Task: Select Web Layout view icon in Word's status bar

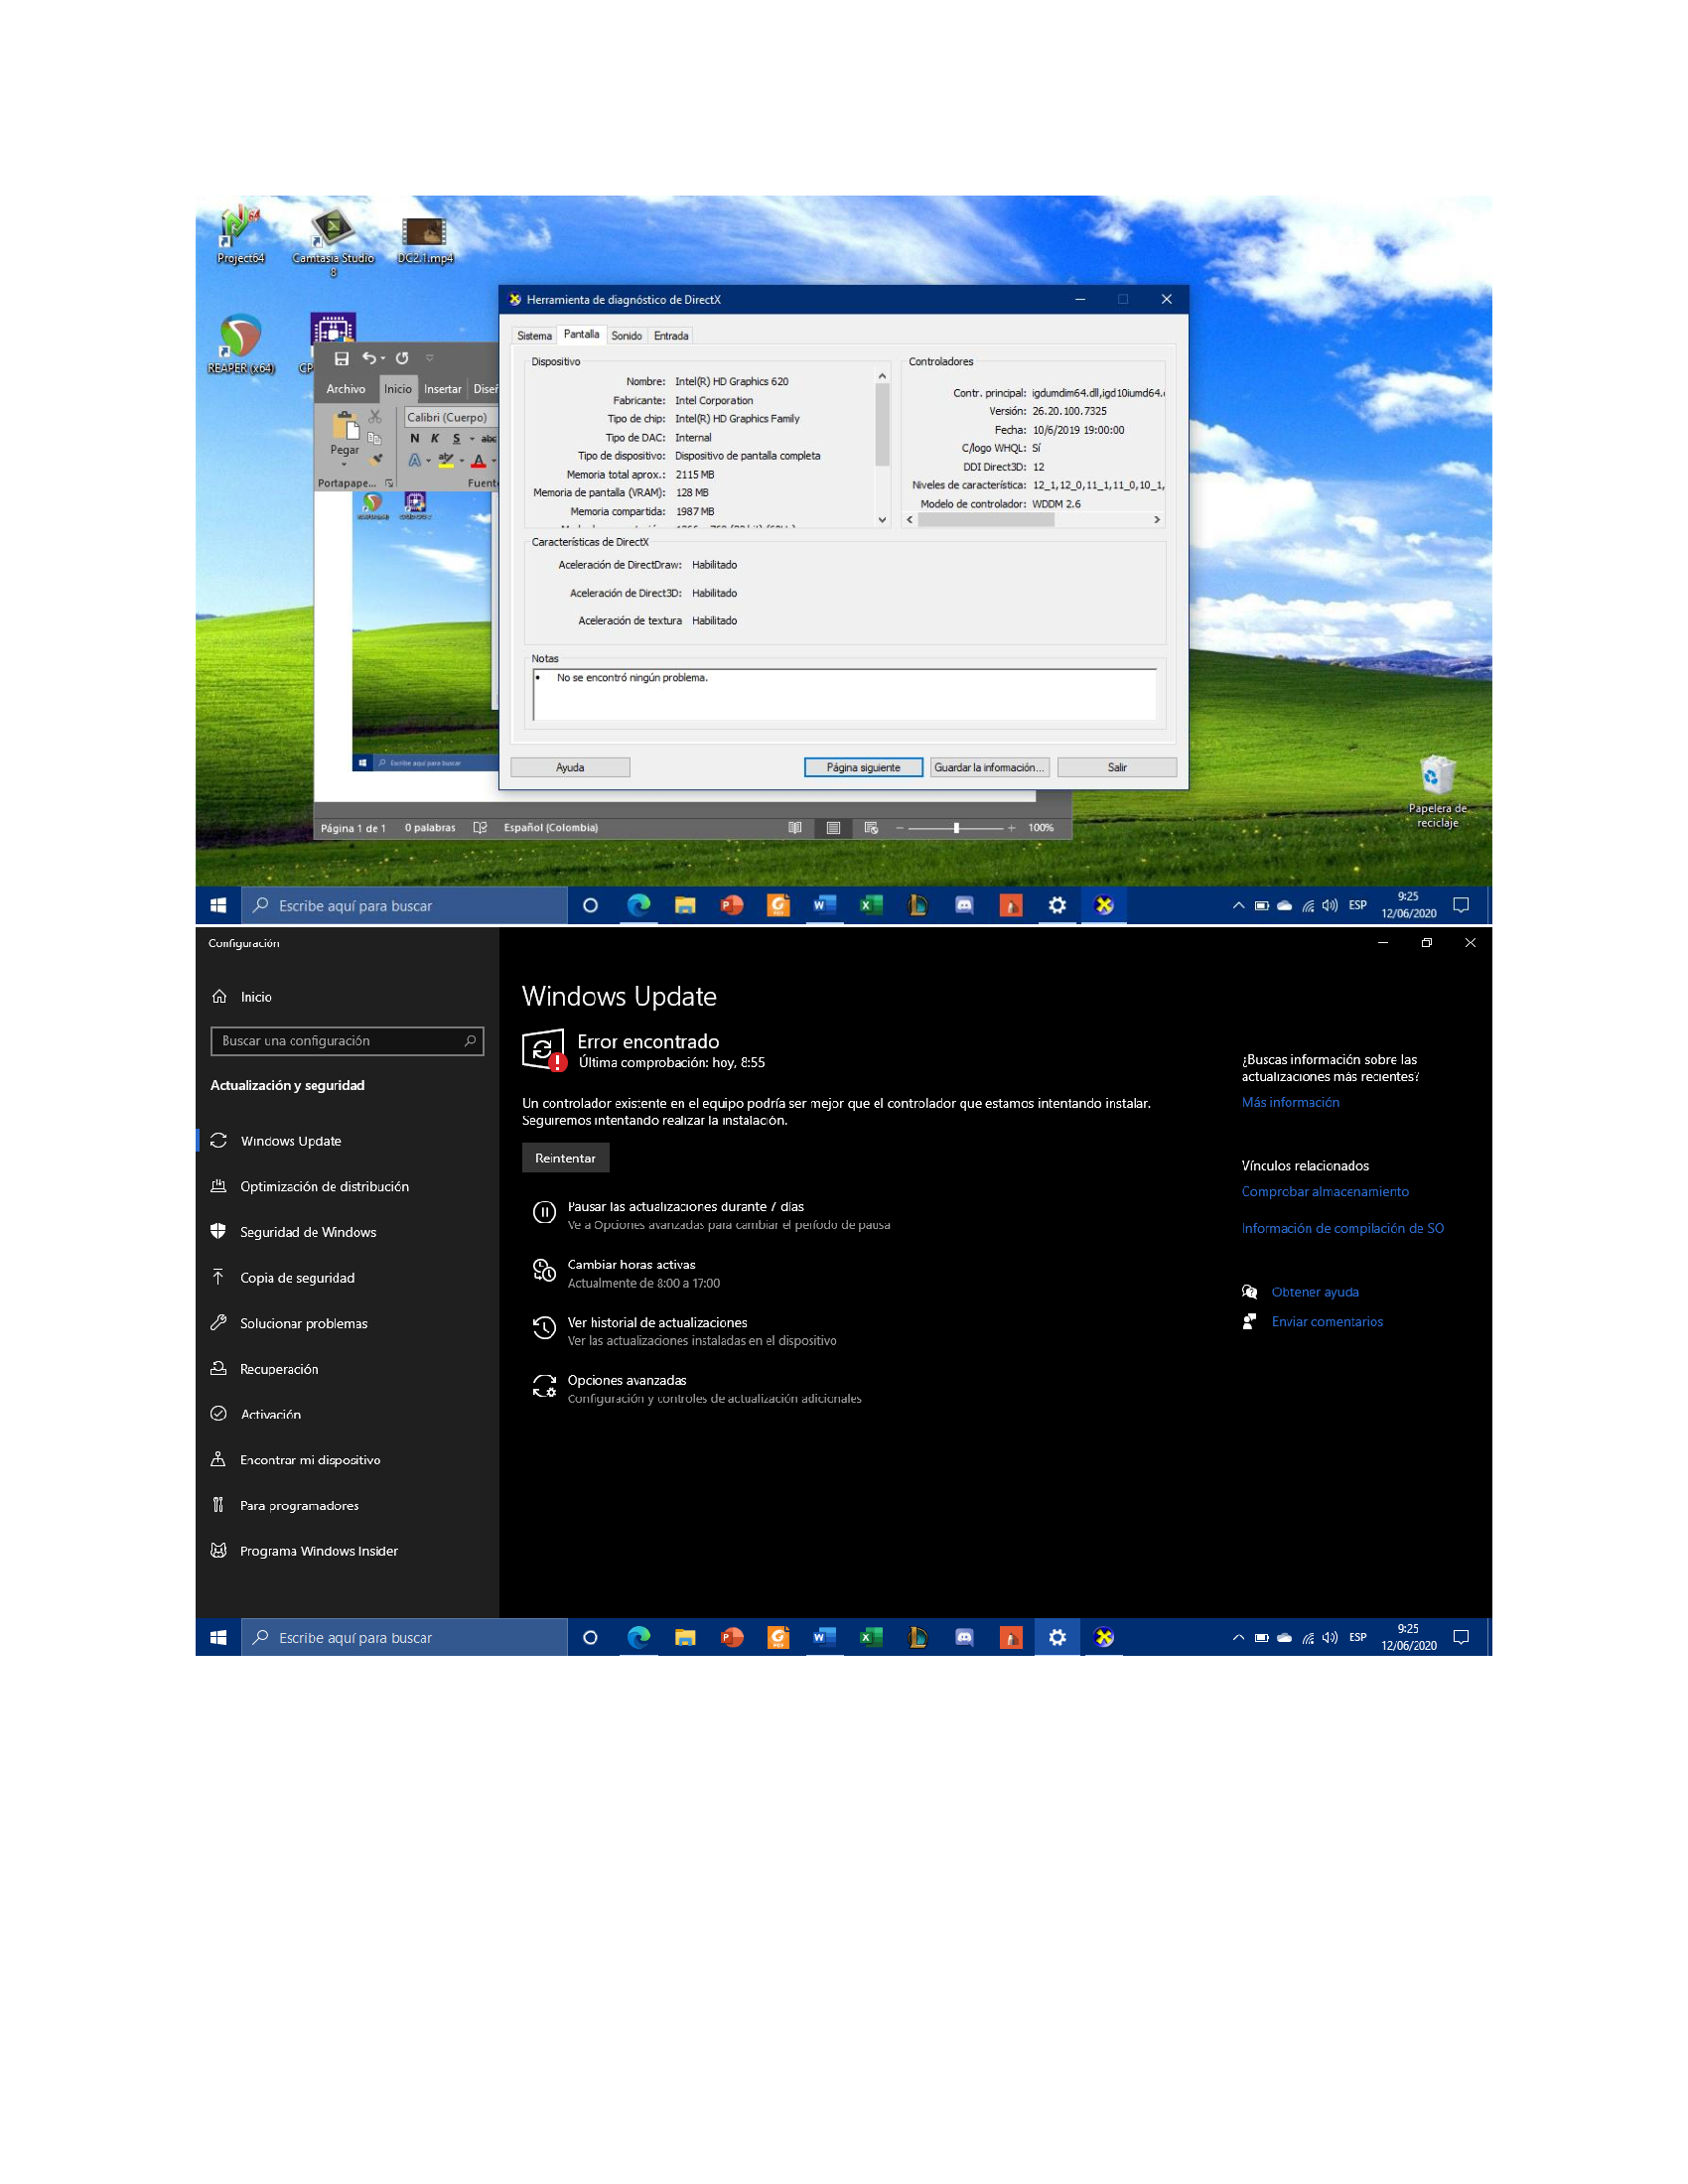Action: [871, 828]
